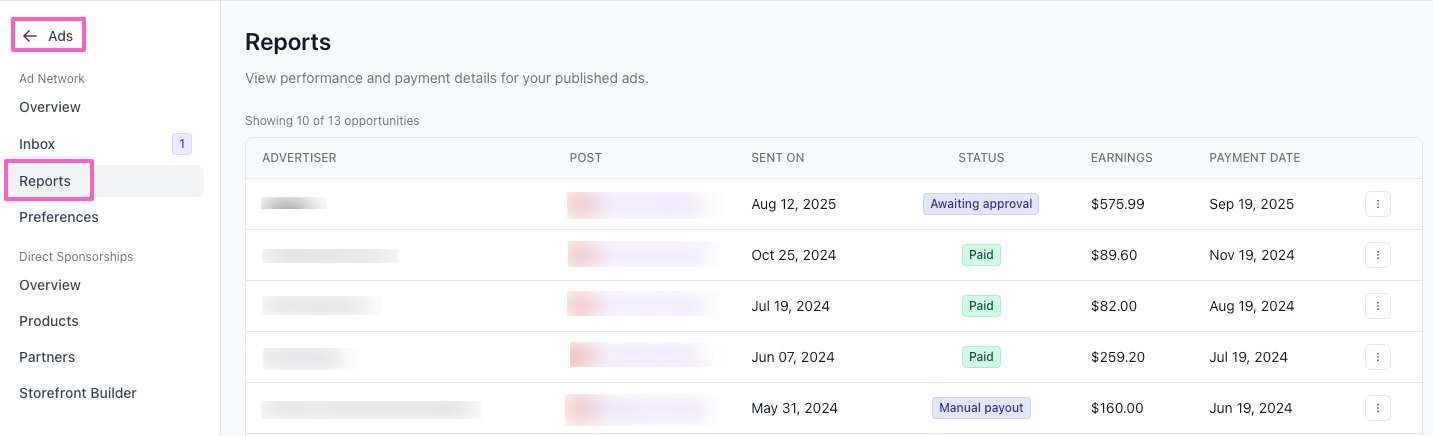Open the three-dot menu for the $82.00 row
This screenshot has width=1433, height=436.
click(x=1377, y=306)
